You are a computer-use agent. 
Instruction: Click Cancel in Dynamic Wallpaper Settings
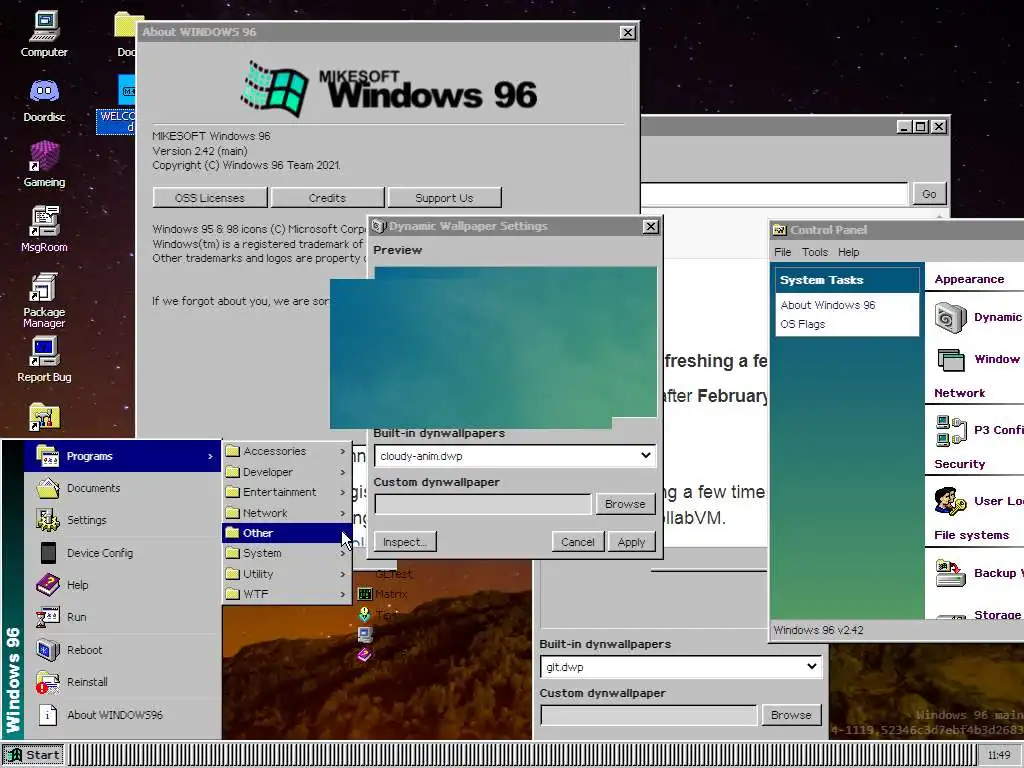pos(577,542)
